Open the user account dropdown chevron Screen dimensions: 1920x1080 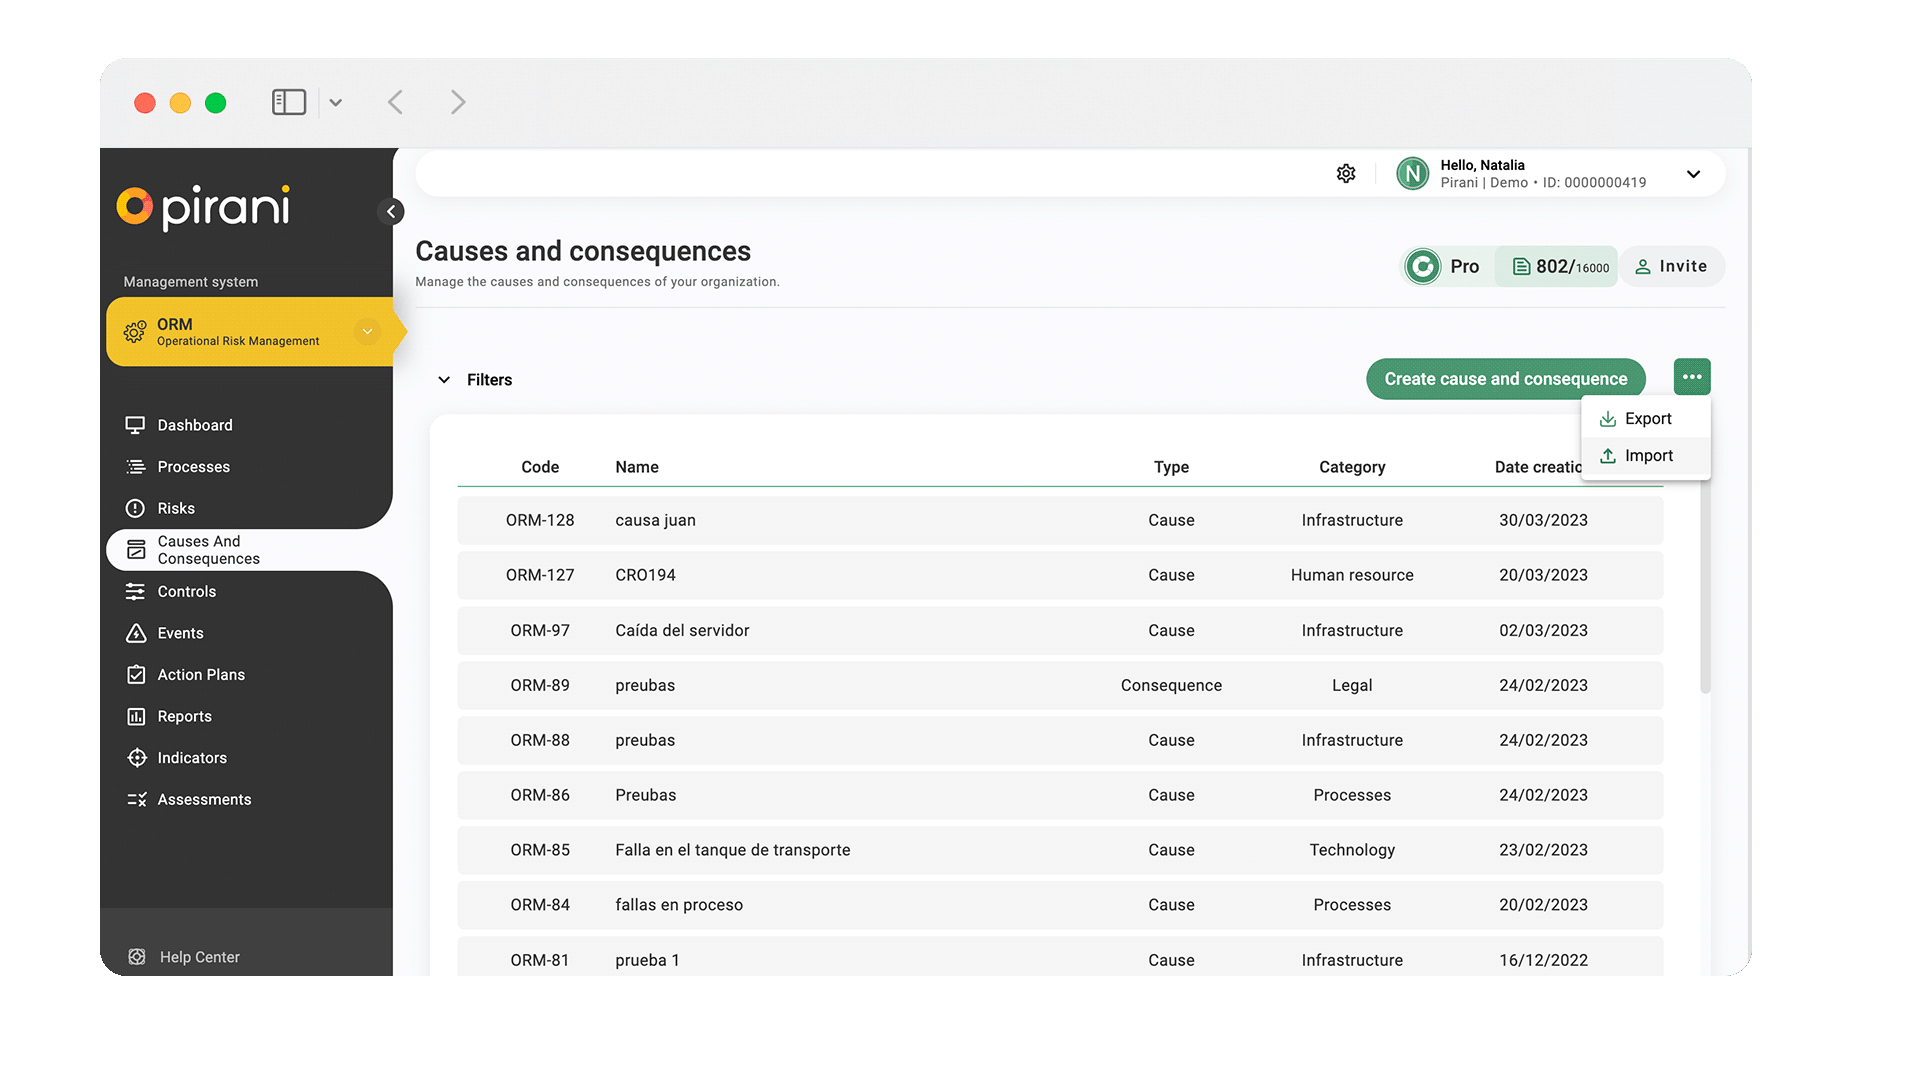tap(1693, 174)
